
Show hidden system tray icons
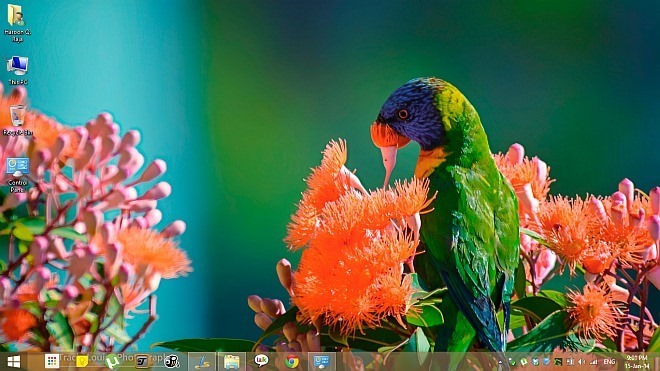[500, 362]
